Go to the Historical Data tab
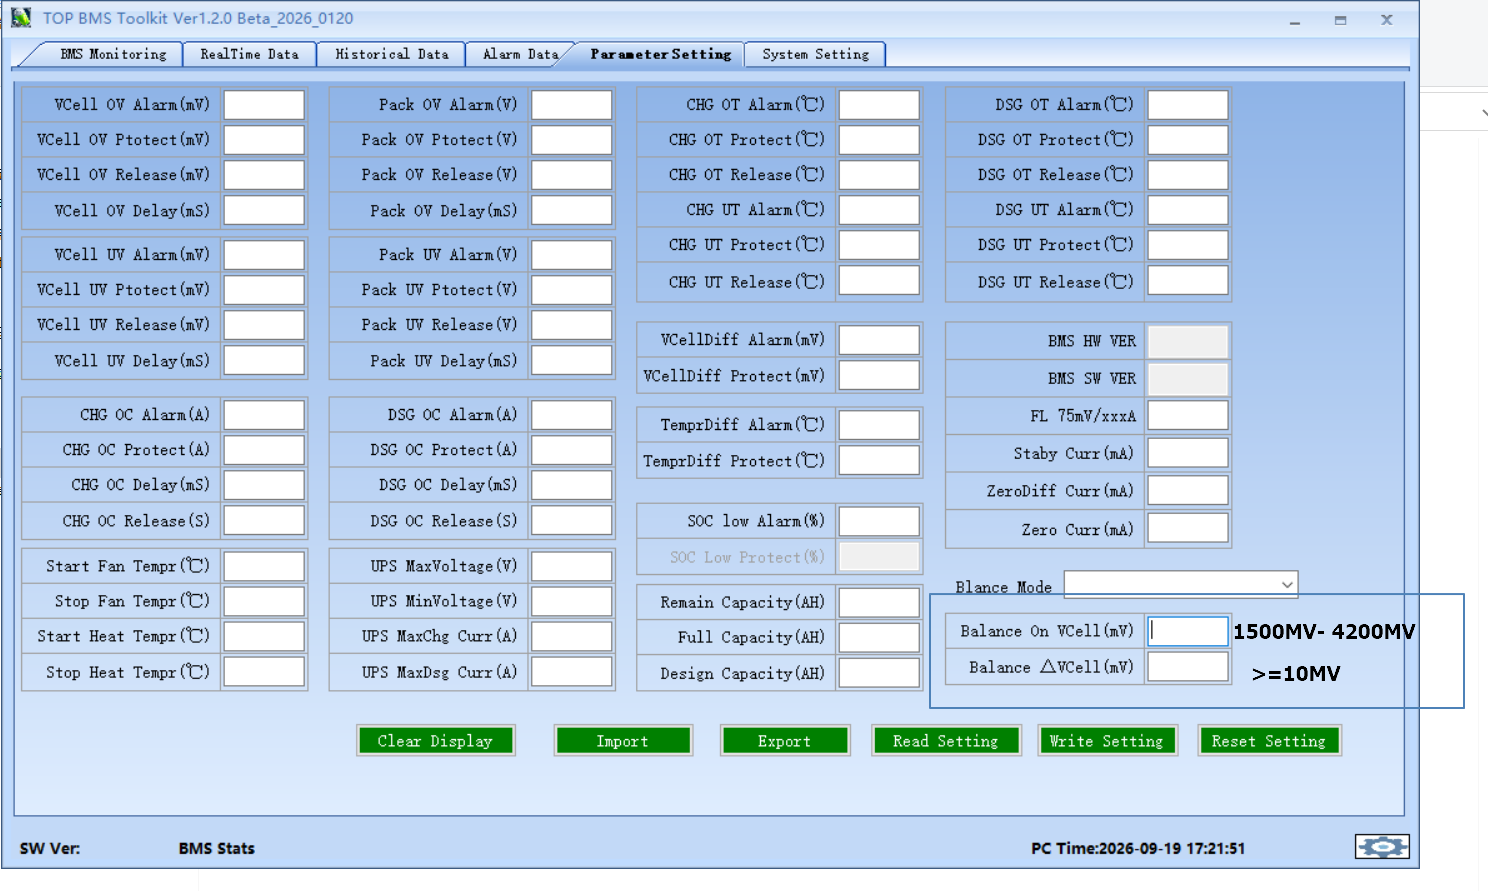The image size is (1488, 891). tap(391, 54)
